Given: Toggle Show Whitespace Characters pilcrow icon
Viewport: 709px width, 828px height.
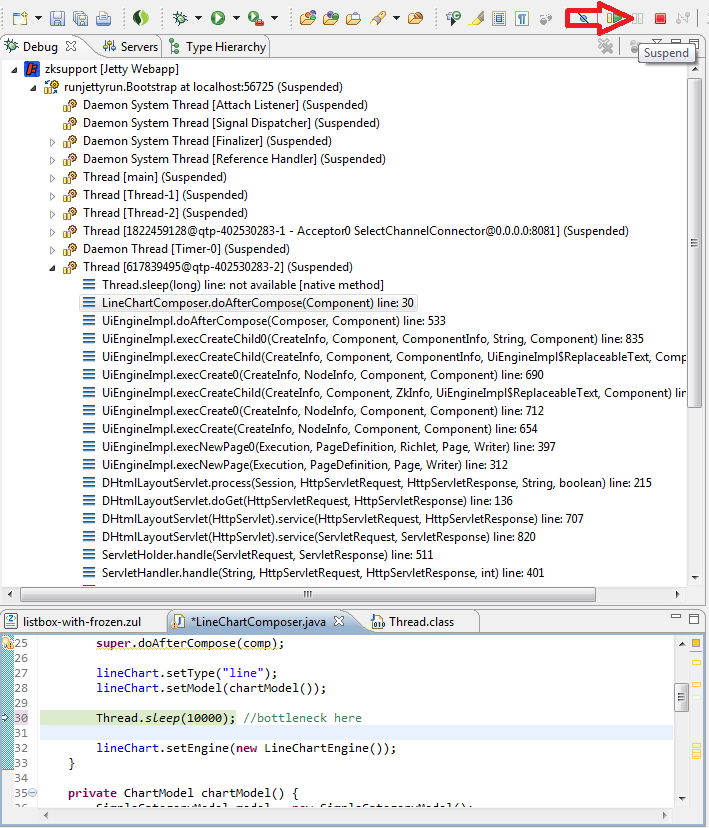Looking at the screenshot, I should pos(522,18).
